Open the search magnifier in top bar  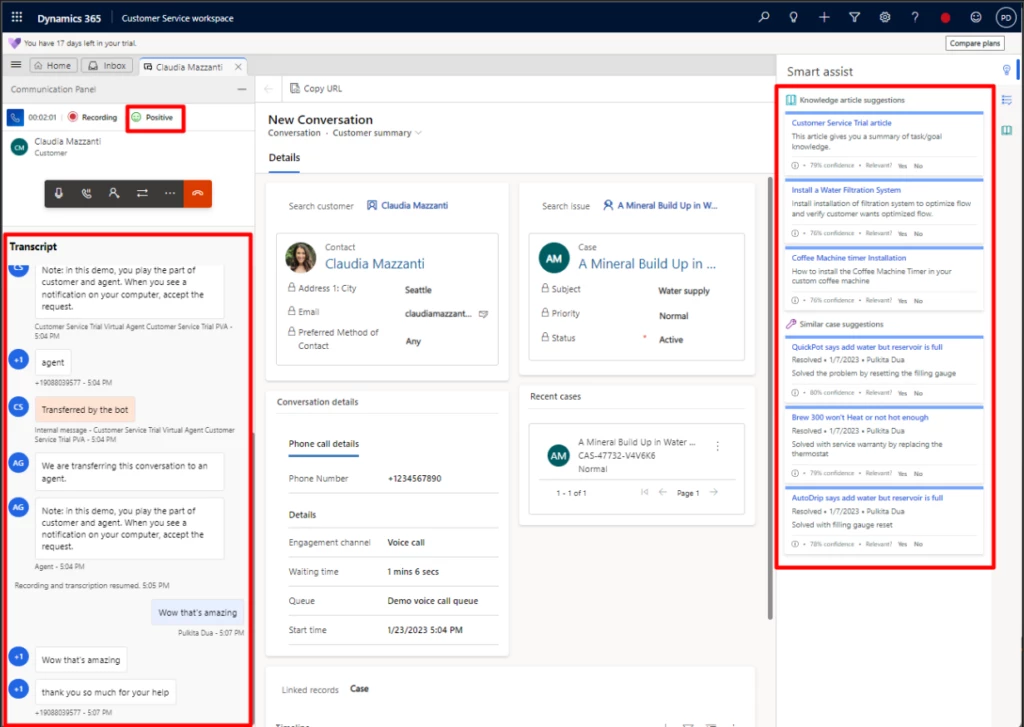[765, 17]
